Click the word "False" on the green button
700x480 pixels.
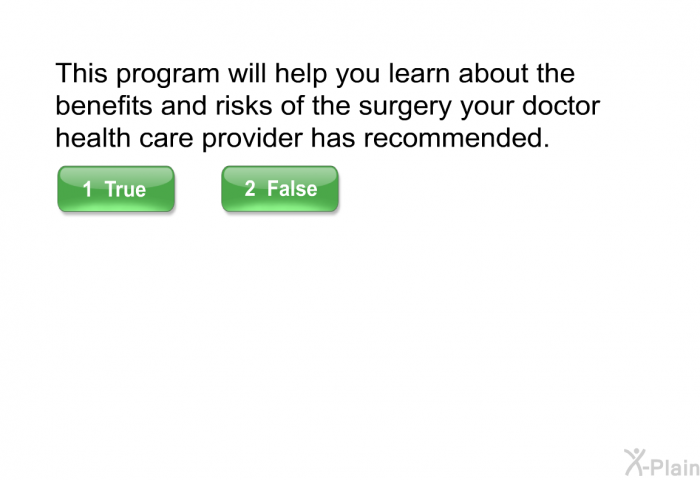(292, 188)
